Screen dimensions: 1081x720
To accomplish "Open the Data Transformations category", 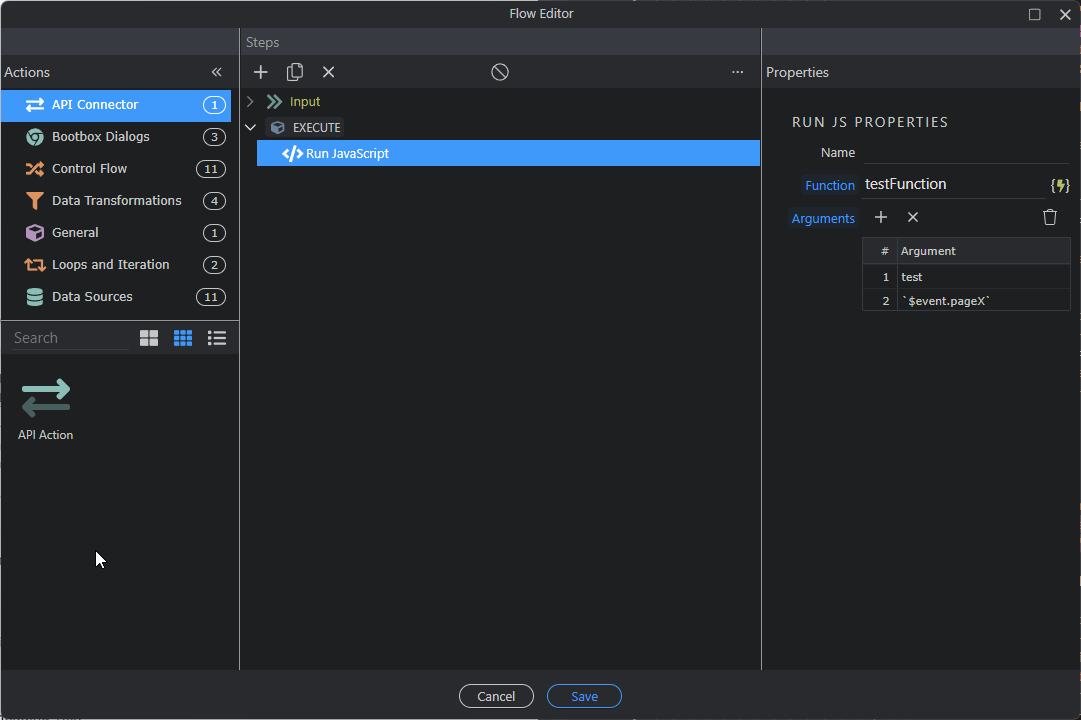I will (x=116, y=201).
